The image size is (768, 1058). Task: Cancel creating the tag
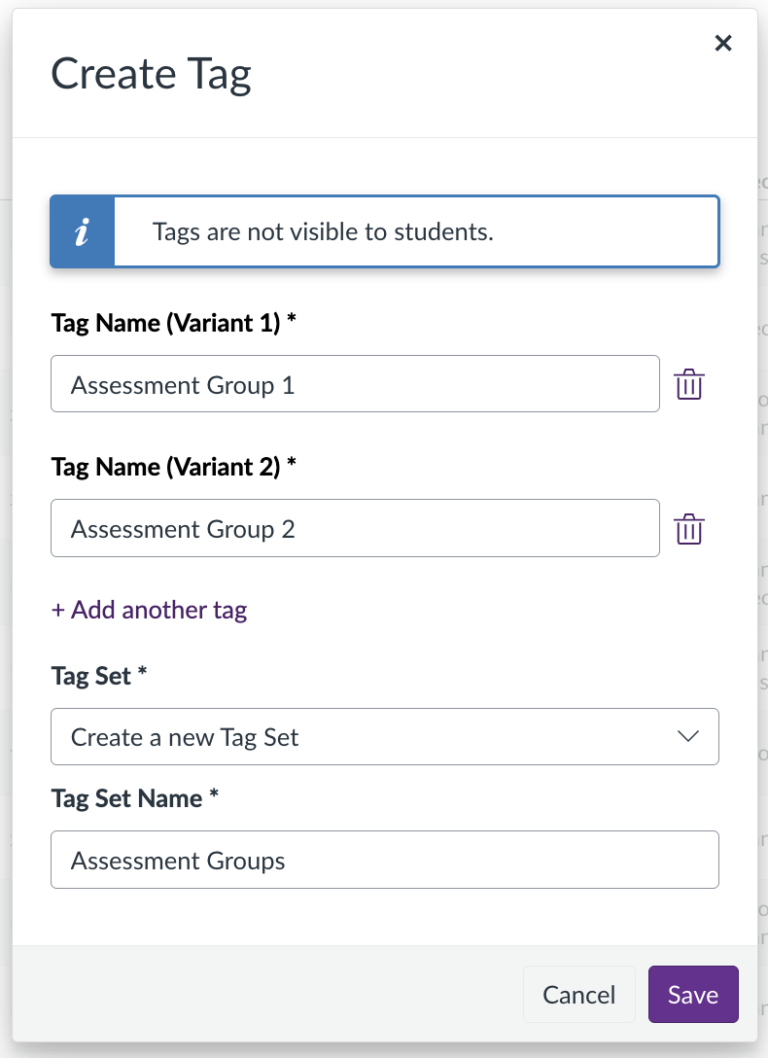579,994
